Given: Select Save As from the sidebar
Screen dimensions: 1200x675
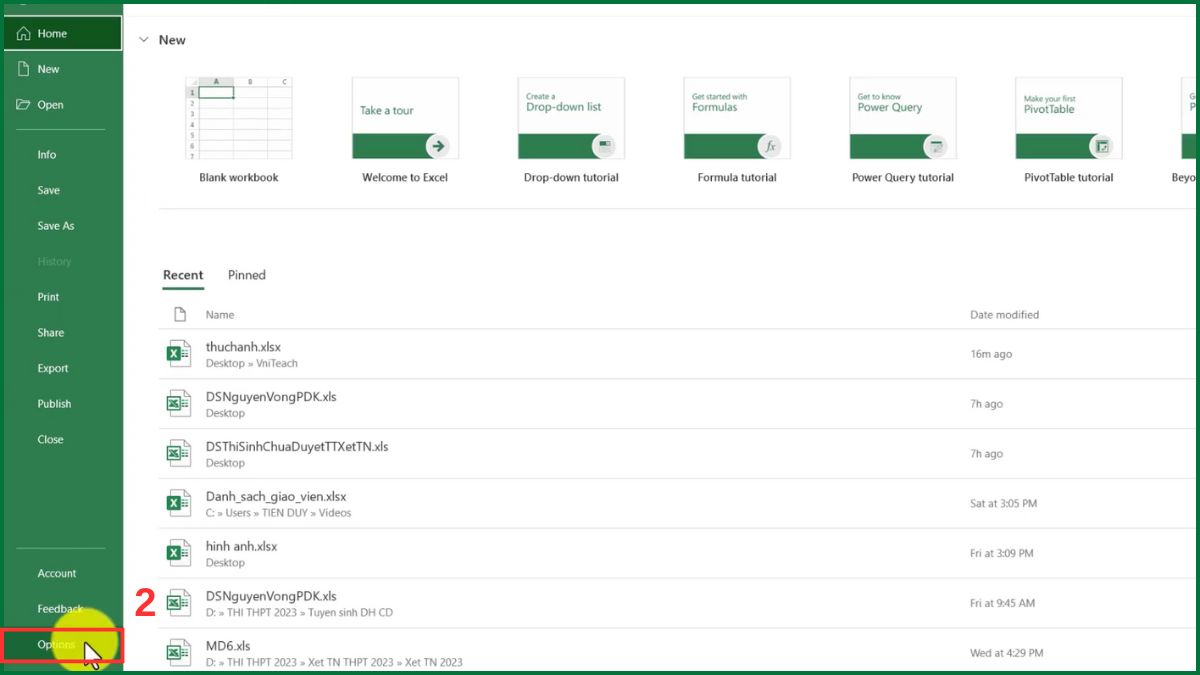Looking at the screenshot, I should (x=55, y=225).
